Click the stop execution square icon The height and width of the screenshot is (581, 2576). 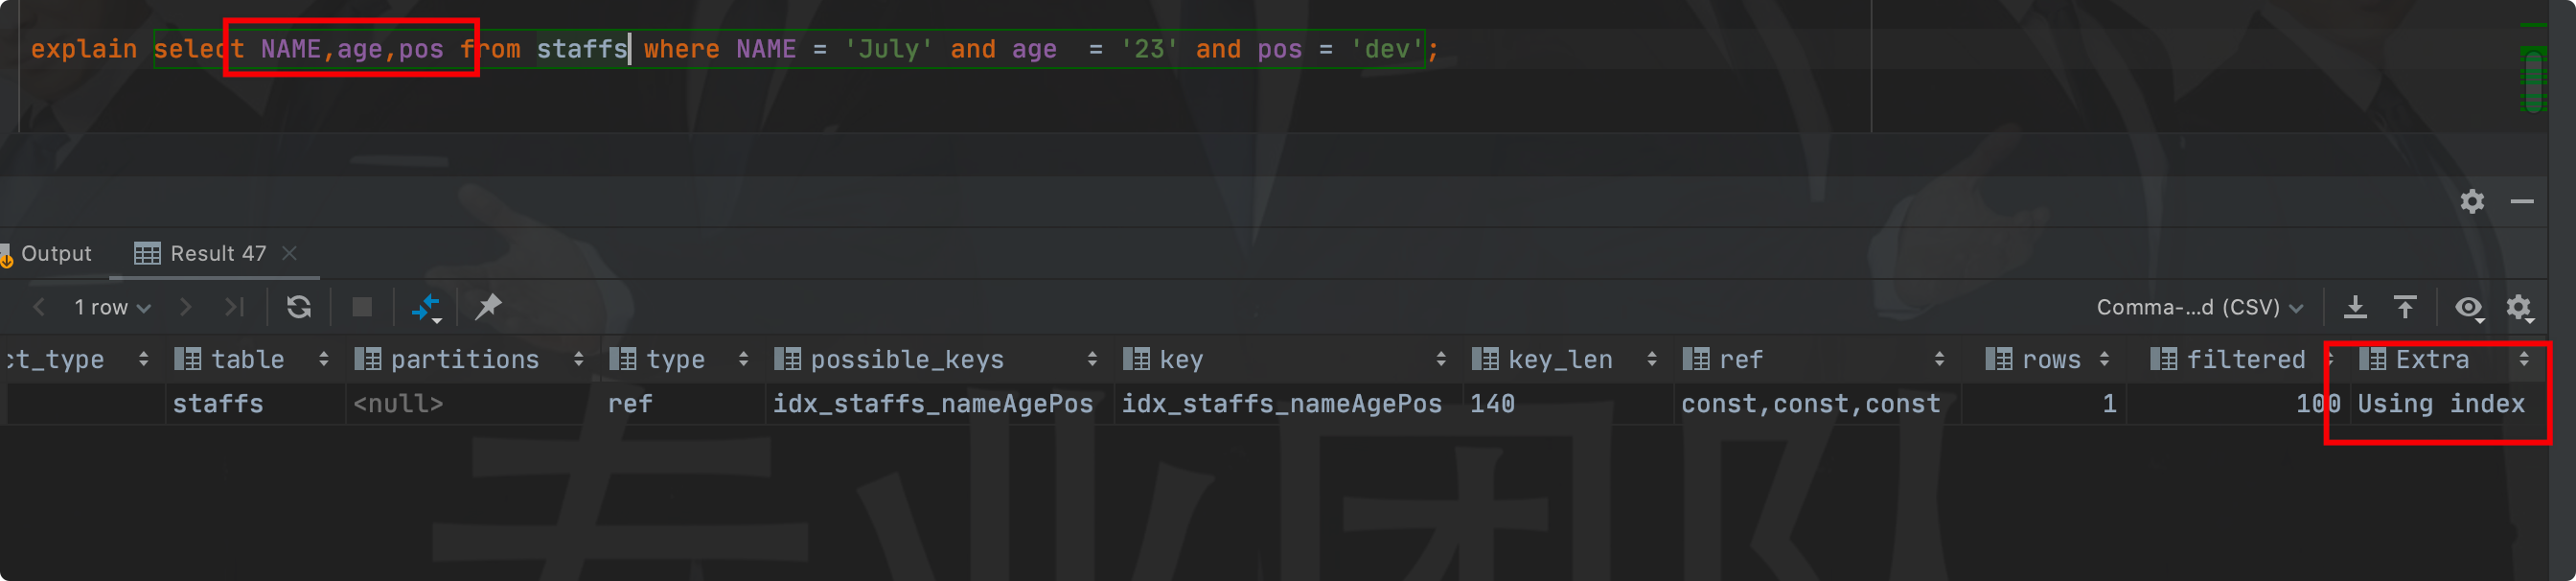362,307
